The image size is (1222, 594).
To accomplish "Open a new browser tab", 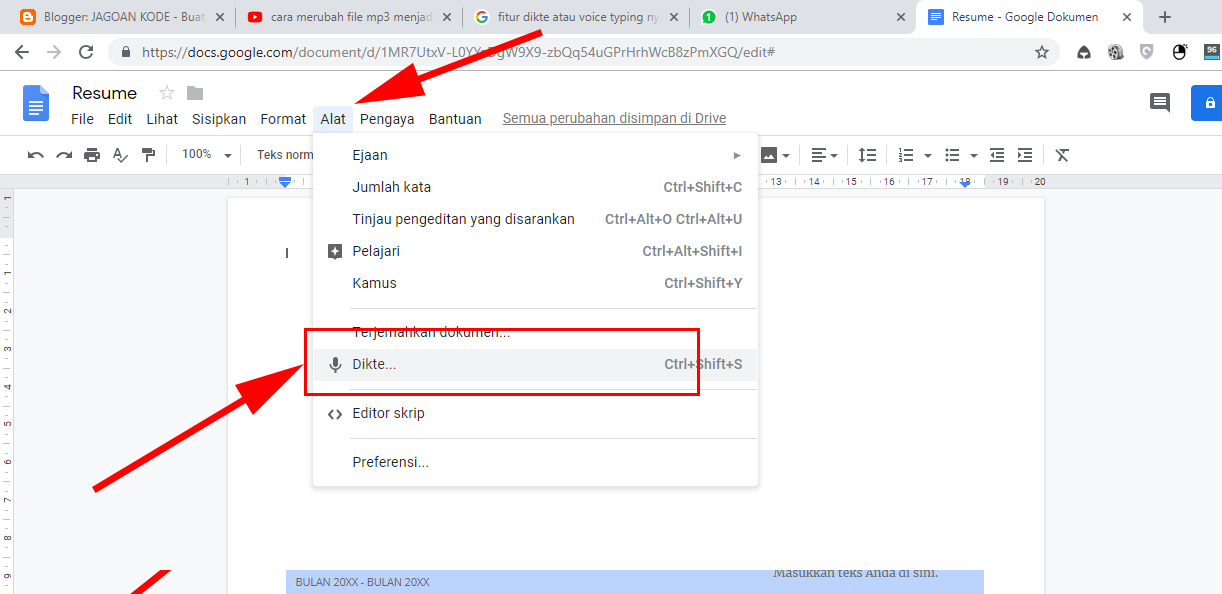I will click(x=1164, y=17).
